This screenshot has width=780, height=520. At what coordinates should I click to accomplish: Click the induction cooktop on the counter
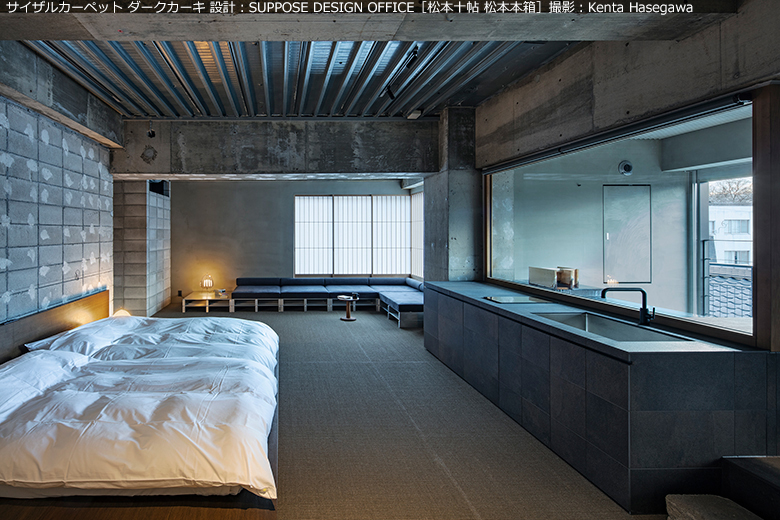point(513,298)
